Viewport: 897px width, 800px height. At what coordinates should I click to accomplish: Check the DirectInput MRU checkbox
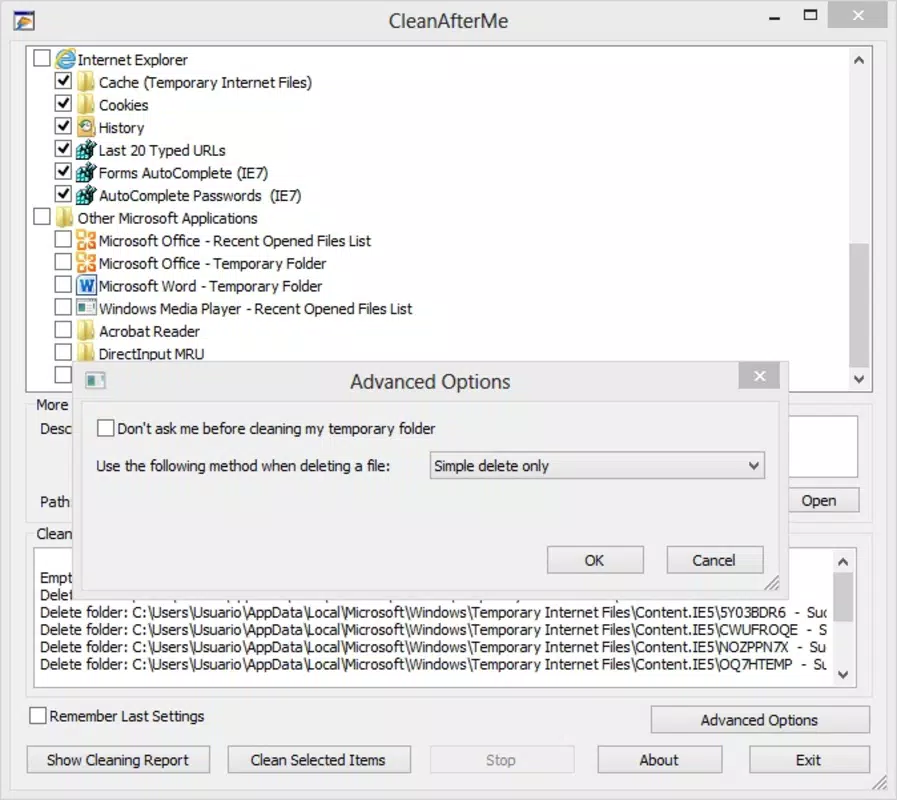coord(63,352)
